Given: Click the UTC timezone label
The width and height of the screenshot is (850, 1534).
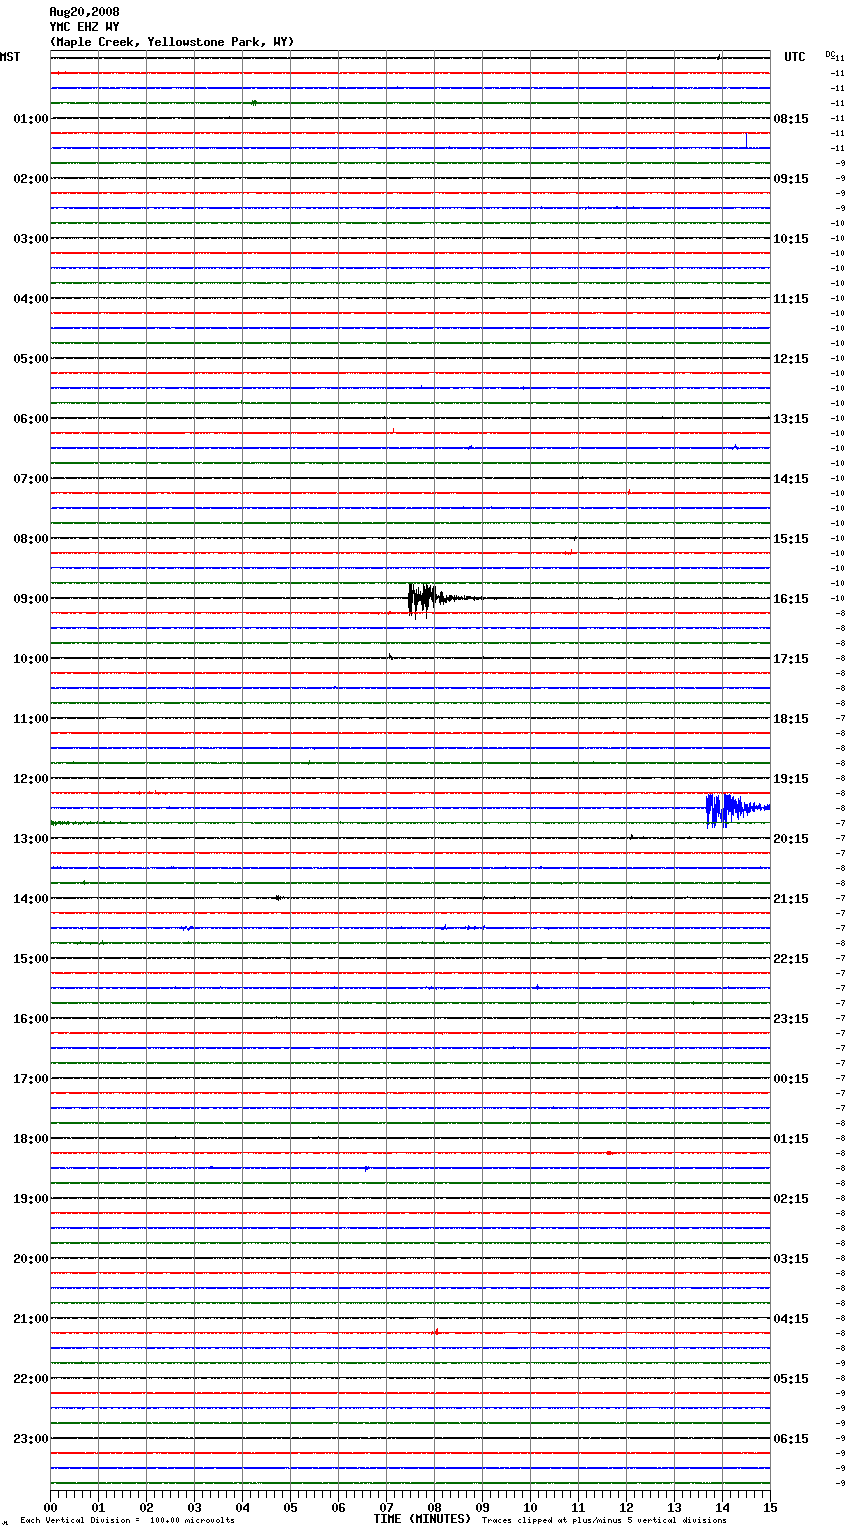Looking at the screenshot, I should point(795,57).
